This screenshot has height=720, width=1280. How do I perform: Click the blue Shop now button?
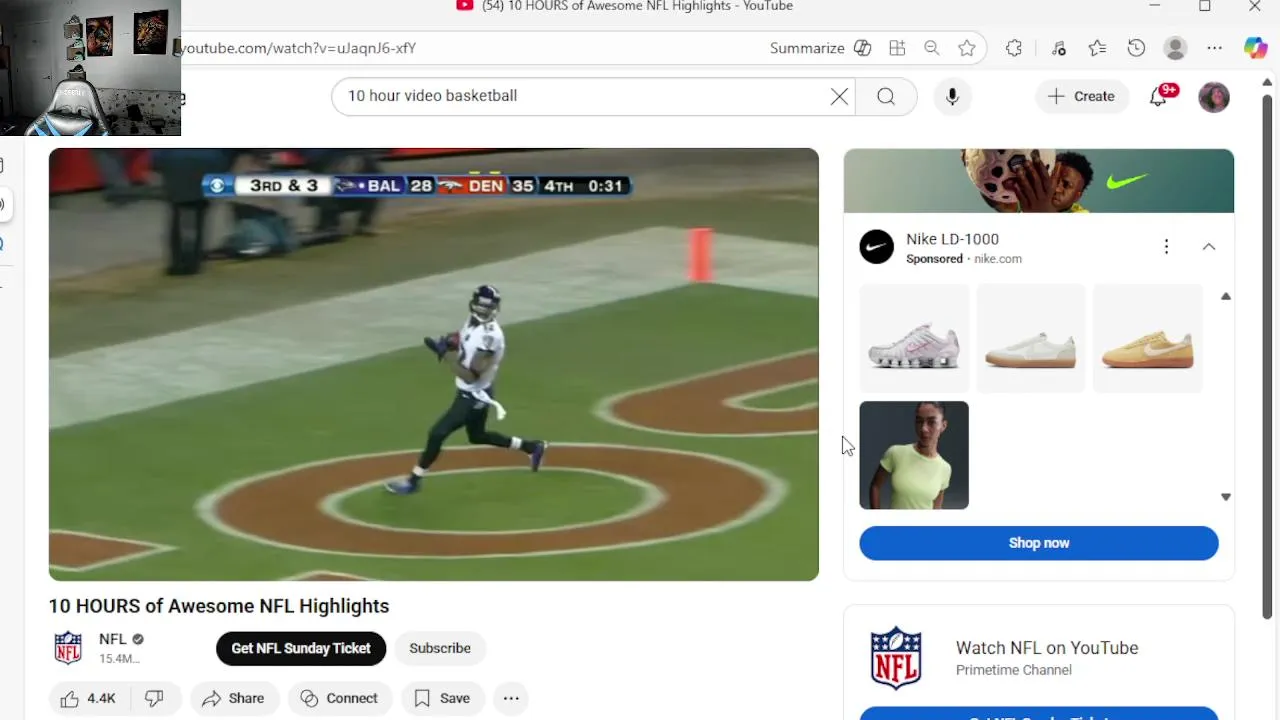click(x=1039, y=543)
